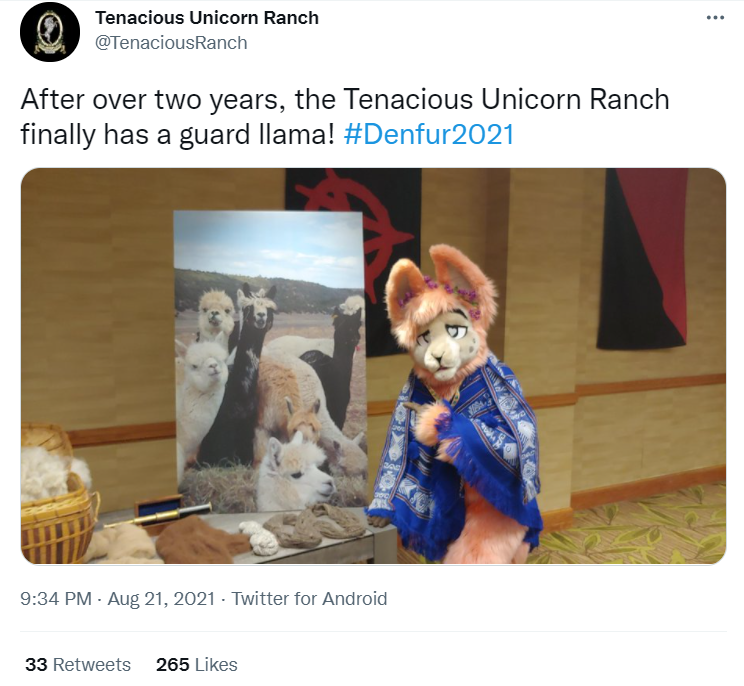Open the 9:34 PM timestamp link
Viewport: 744px width, 686px height.
[56, 599]
